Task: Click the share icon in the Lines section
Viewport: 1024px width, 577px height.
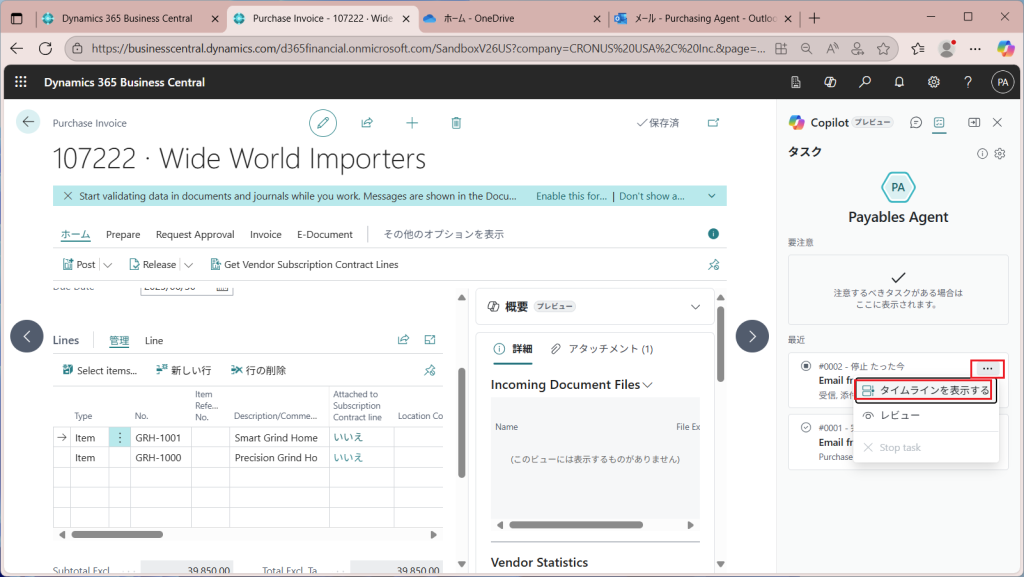Action: click(x=404, y=339)
